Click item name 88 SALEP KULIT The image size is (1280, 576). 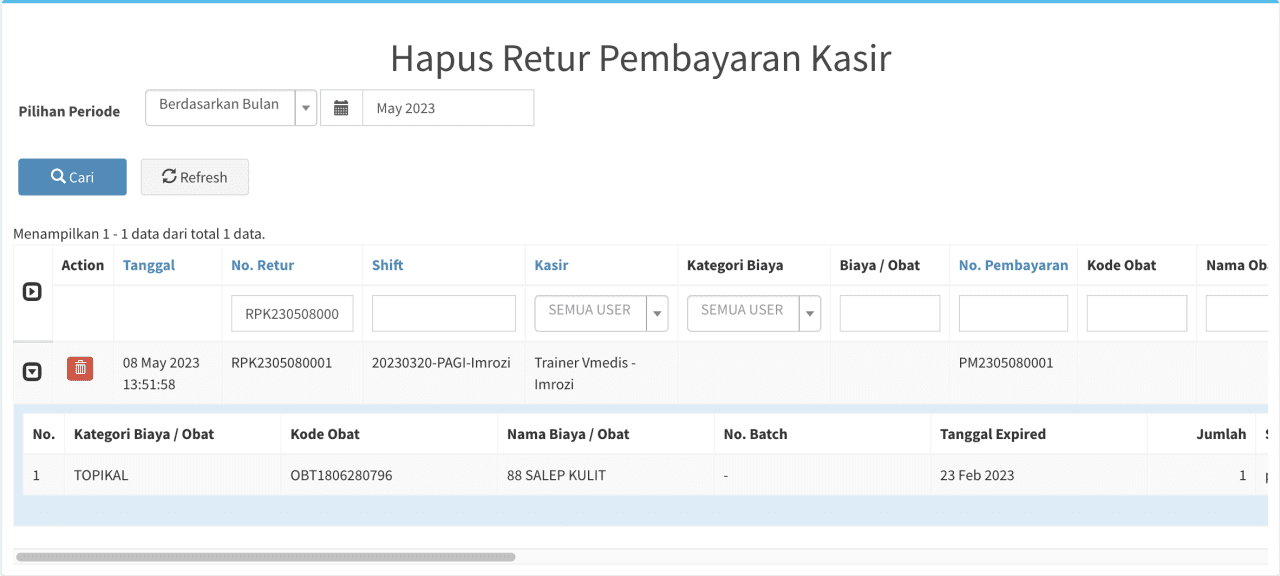click(556, 475)
